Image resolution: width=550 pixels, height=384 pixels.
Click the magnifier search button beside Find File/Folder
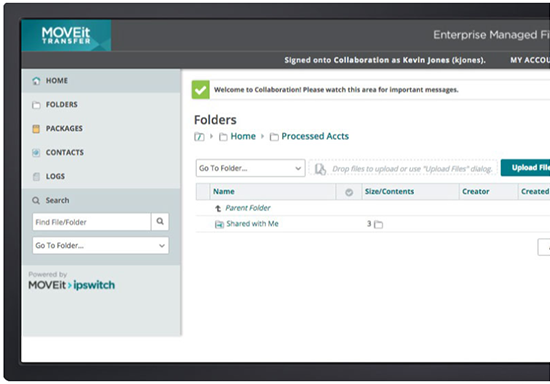point(160,221)
